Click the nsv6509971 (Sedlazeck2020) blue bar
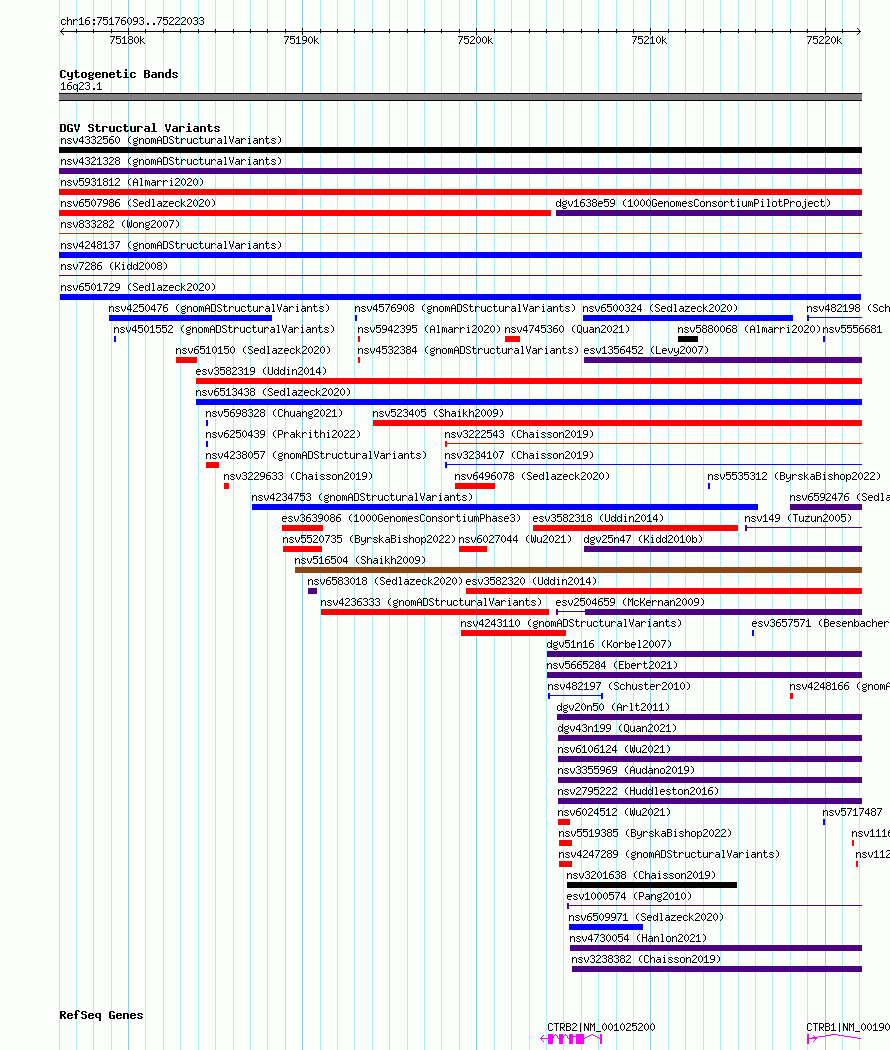Viewport: 890px width, 1050px height. [605, 927]
